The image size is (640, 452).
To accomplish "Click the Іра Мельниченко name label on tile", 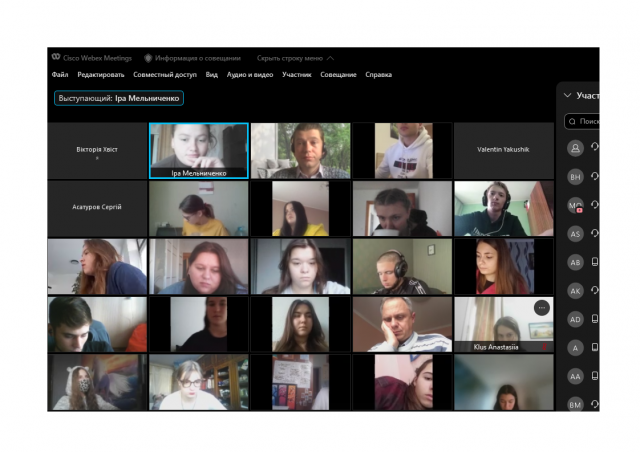I will pyautogui.click(x=199, y=173).
